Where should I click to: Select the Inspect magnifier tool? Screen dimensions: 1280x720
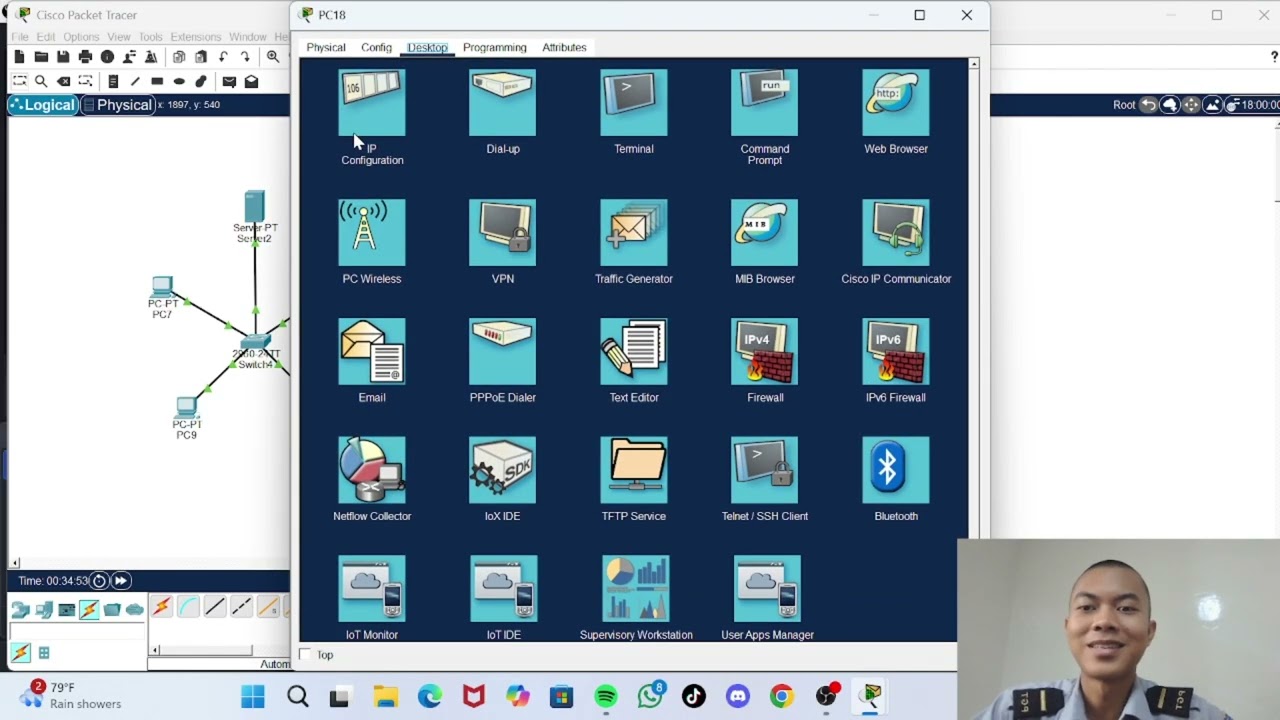pos(41,81)
